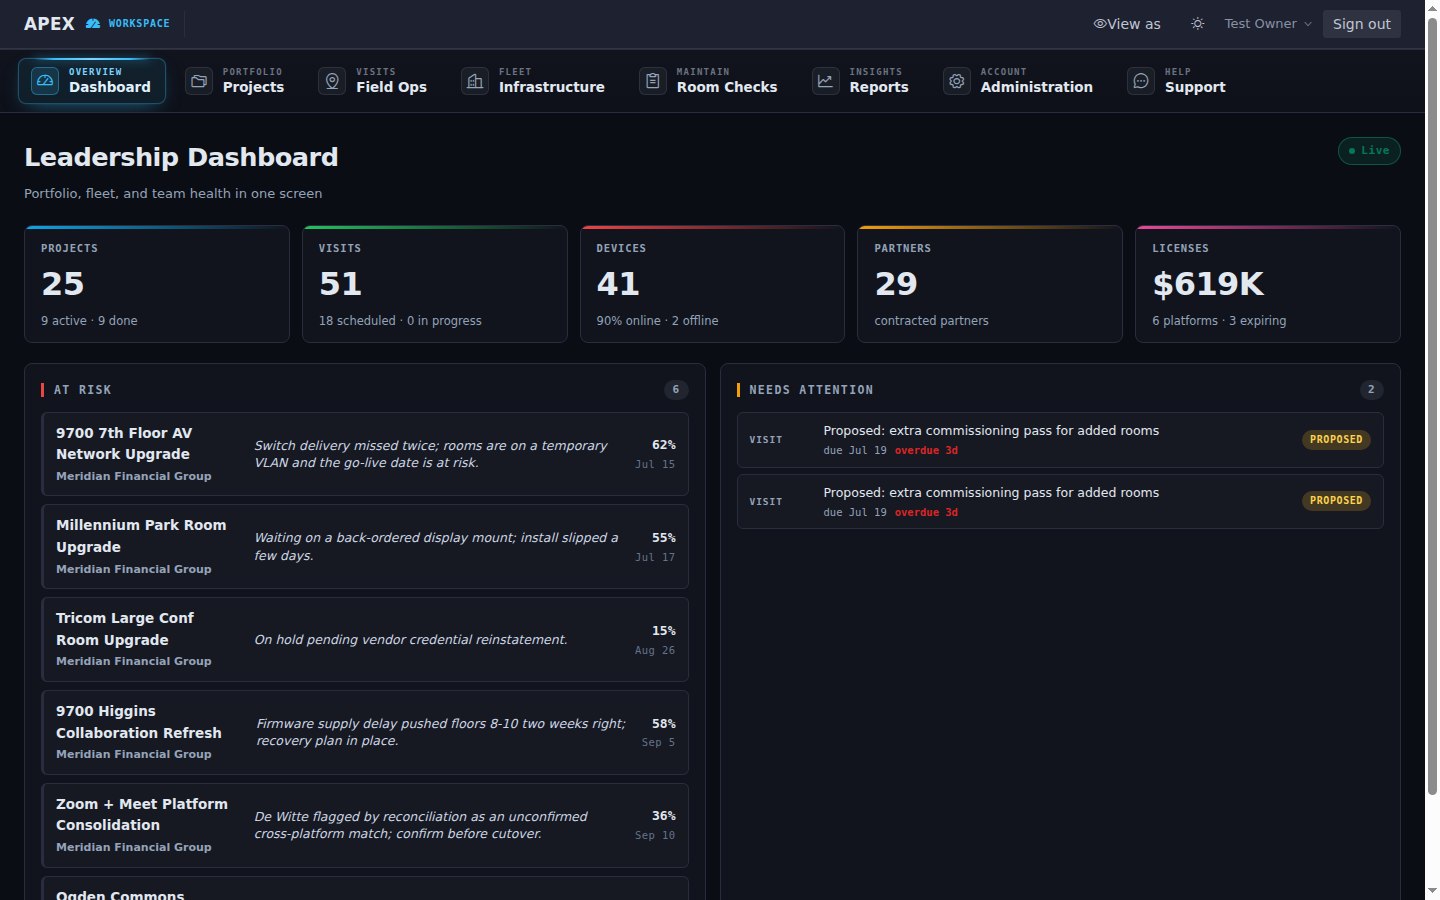Open the Licenses card showing $619K
Screen dimensions: 1440x900
(1268, 284)
